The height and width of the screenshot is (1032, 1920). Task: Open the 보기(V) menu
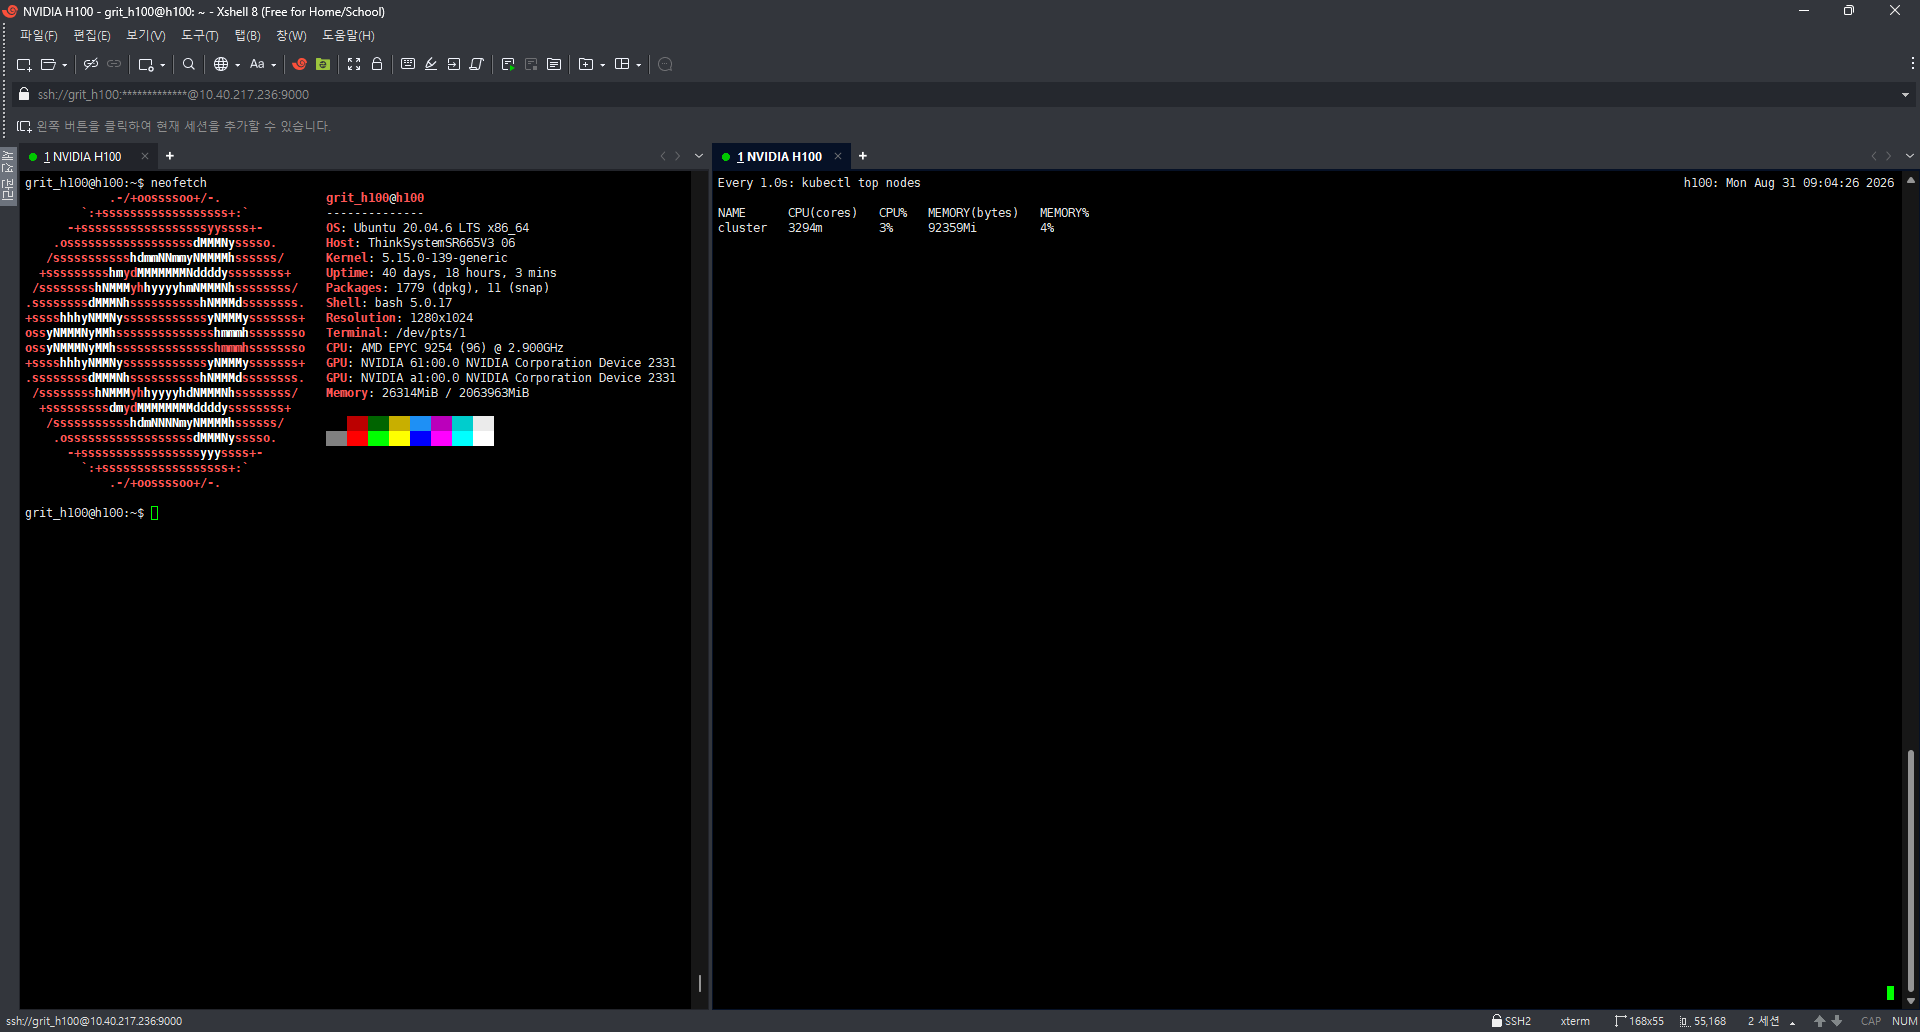tap(146, 36)
